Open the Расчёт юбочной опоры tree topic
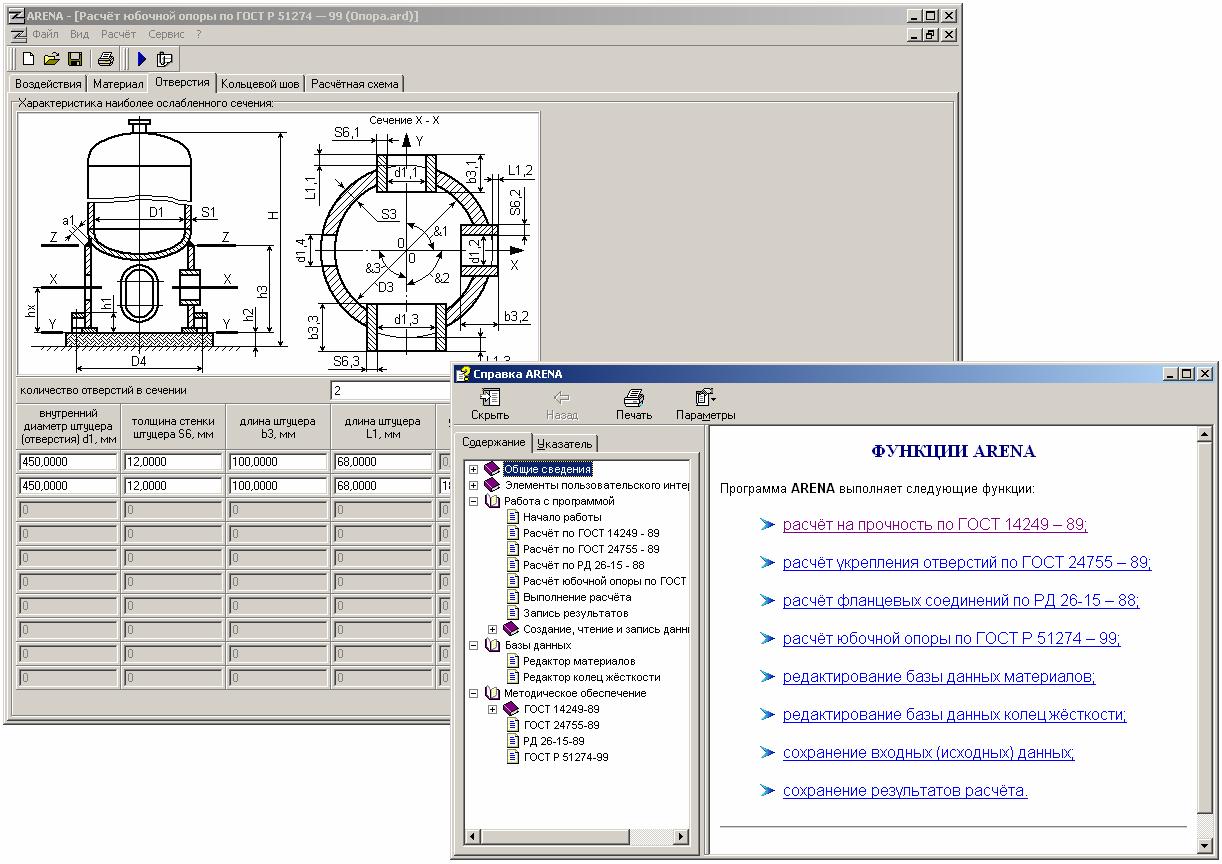Screen dimensions: 1222x864 605,581
